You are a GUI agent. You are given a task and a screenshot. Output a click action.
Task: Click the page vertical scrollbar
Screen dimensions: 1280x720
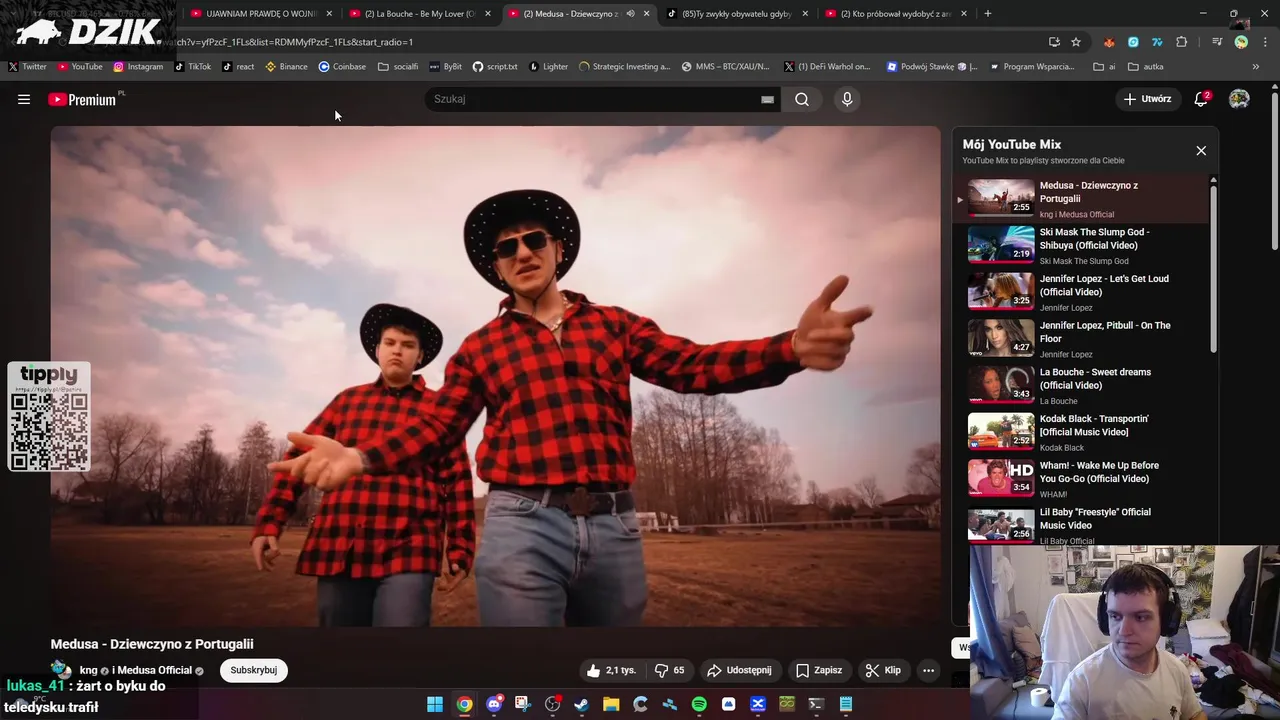1275,170
